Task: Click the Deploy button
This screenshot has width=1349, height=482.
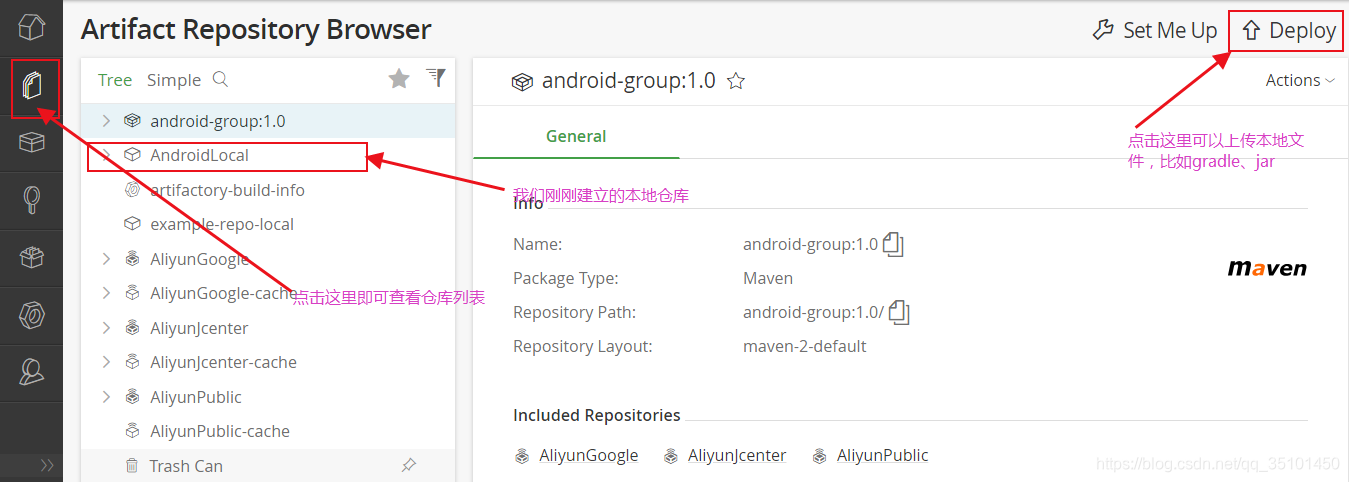Action: point(1289,31)
